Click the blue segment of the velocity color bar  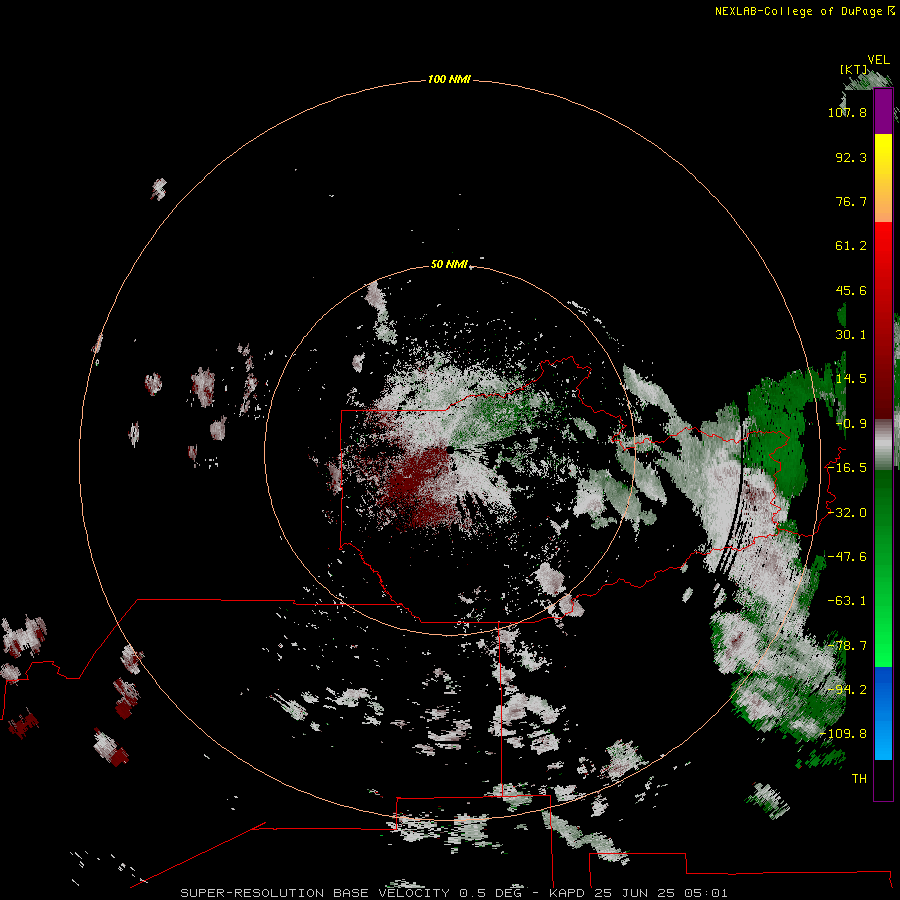pyautogui.click(x=883, y=712)
